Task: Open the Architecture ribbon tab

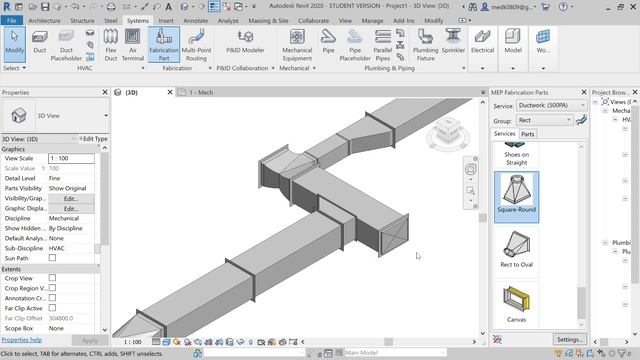Action: (44, 20)
